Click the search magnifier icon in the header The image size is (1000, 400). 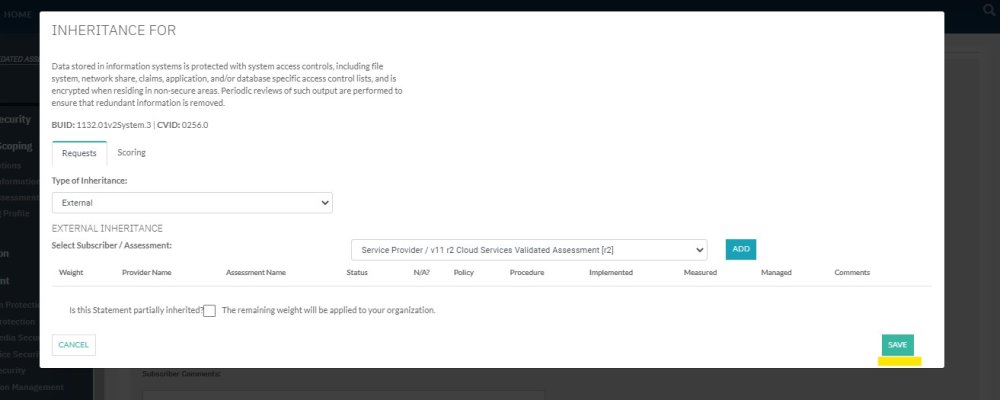pyautogui.click(x=987, y=9)
